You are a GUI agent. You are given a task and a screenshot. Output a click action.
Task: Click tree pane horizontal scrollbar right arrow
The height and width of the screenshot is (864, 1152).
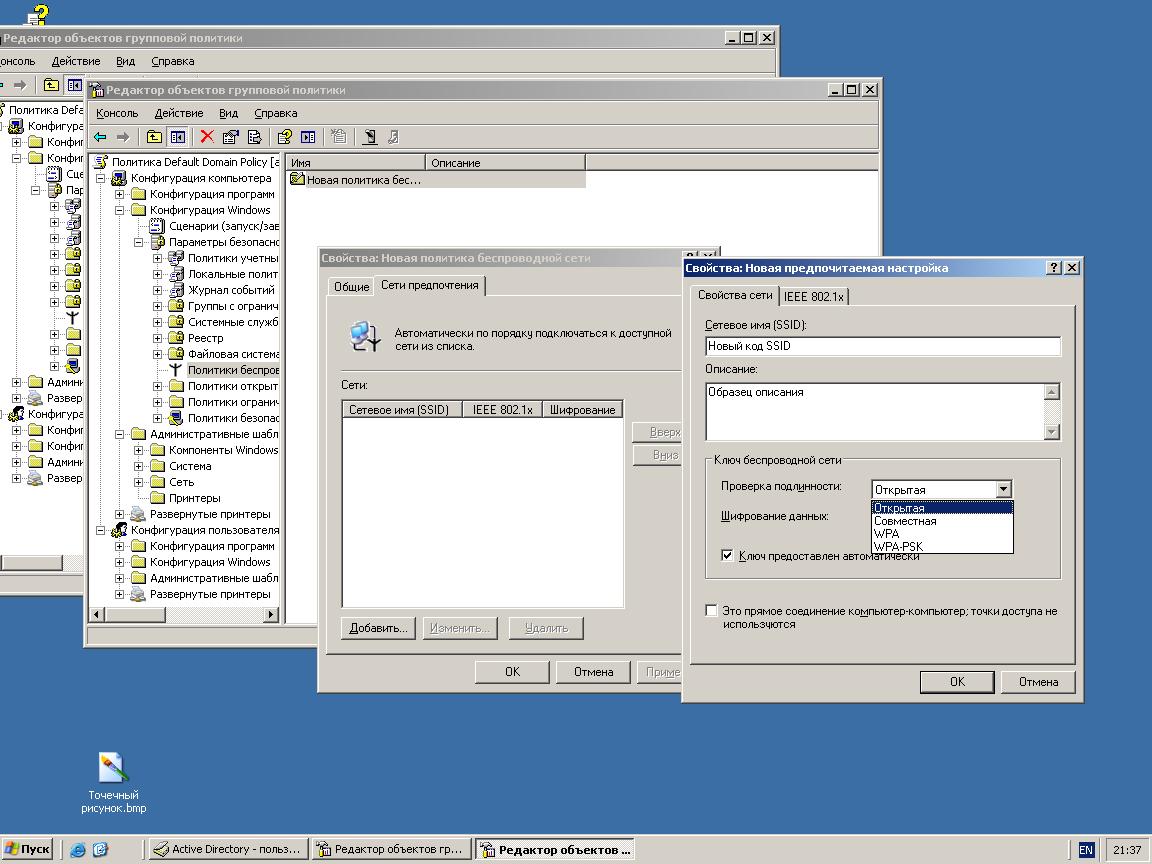coord(271,614)
